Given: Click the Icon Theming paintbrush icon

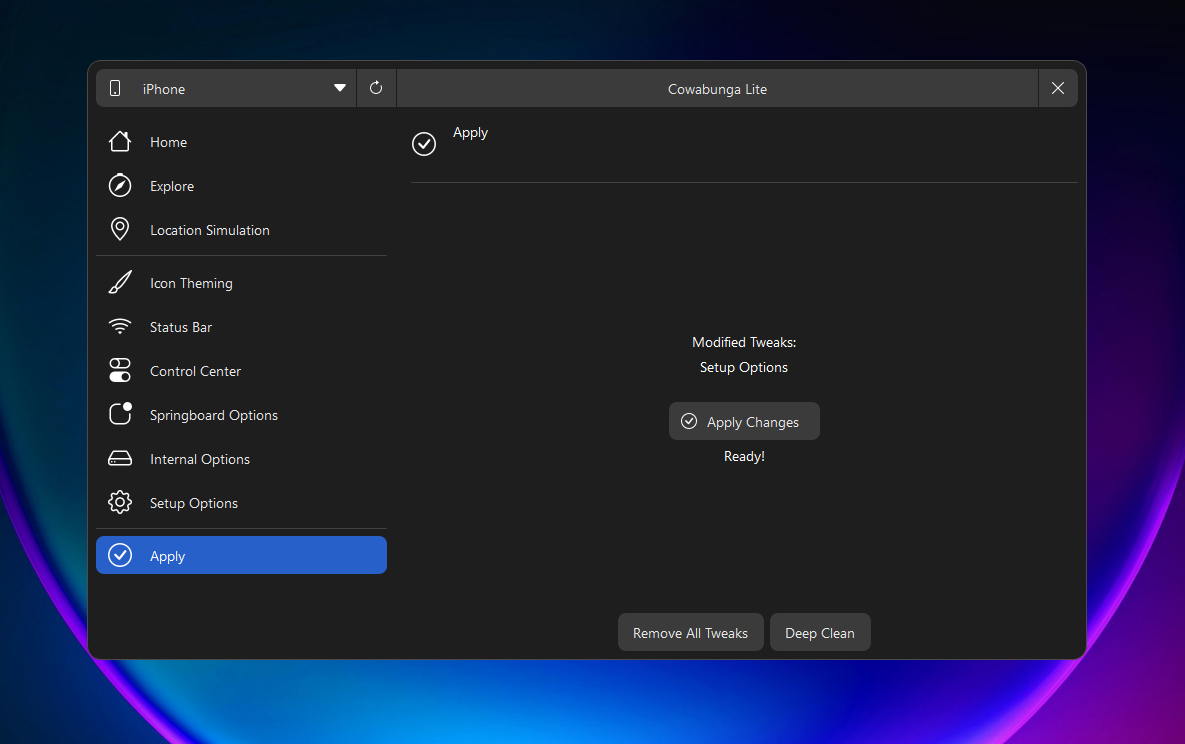Looking at the screenshot, I should coord(120,282).
